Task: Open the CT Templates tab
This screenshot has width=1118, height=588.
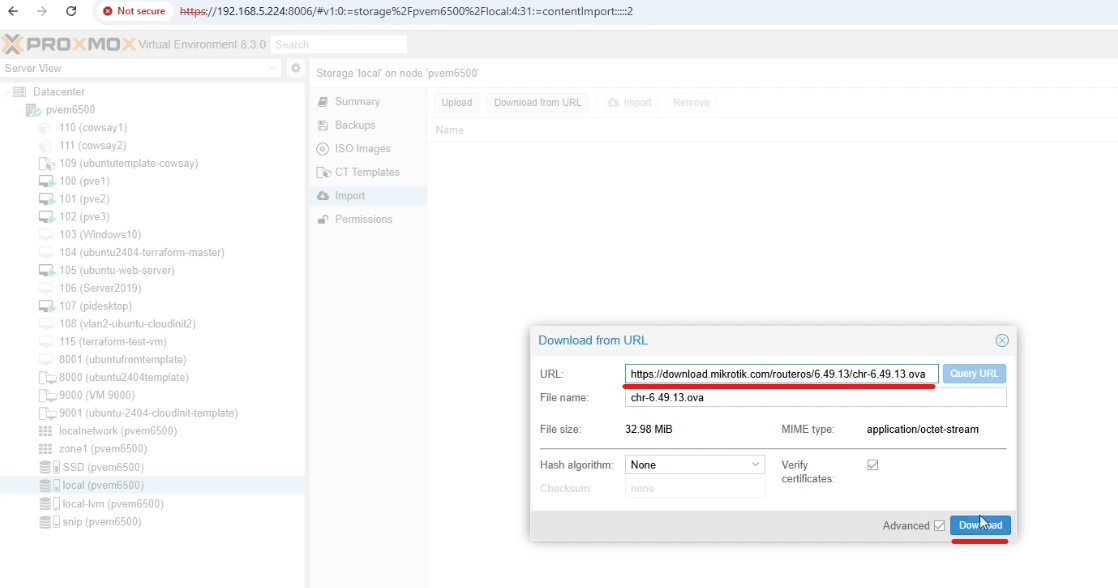Action: (x=368, y=172)
